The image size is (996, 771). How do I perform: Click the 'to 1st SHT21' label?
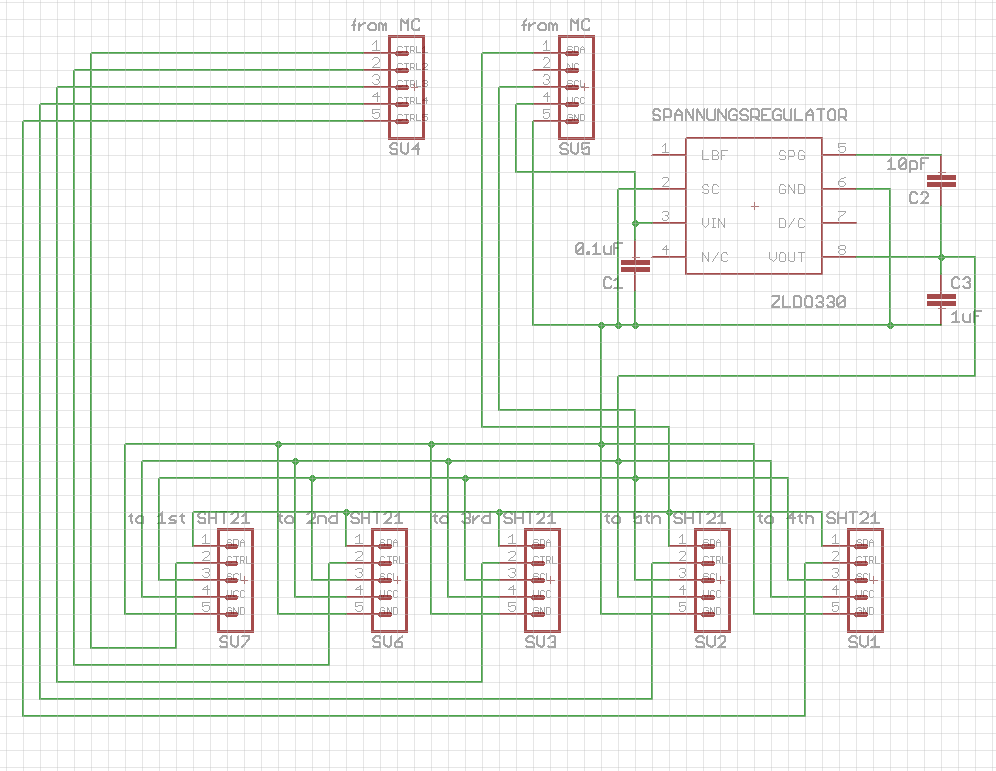(x=189, y=519)
